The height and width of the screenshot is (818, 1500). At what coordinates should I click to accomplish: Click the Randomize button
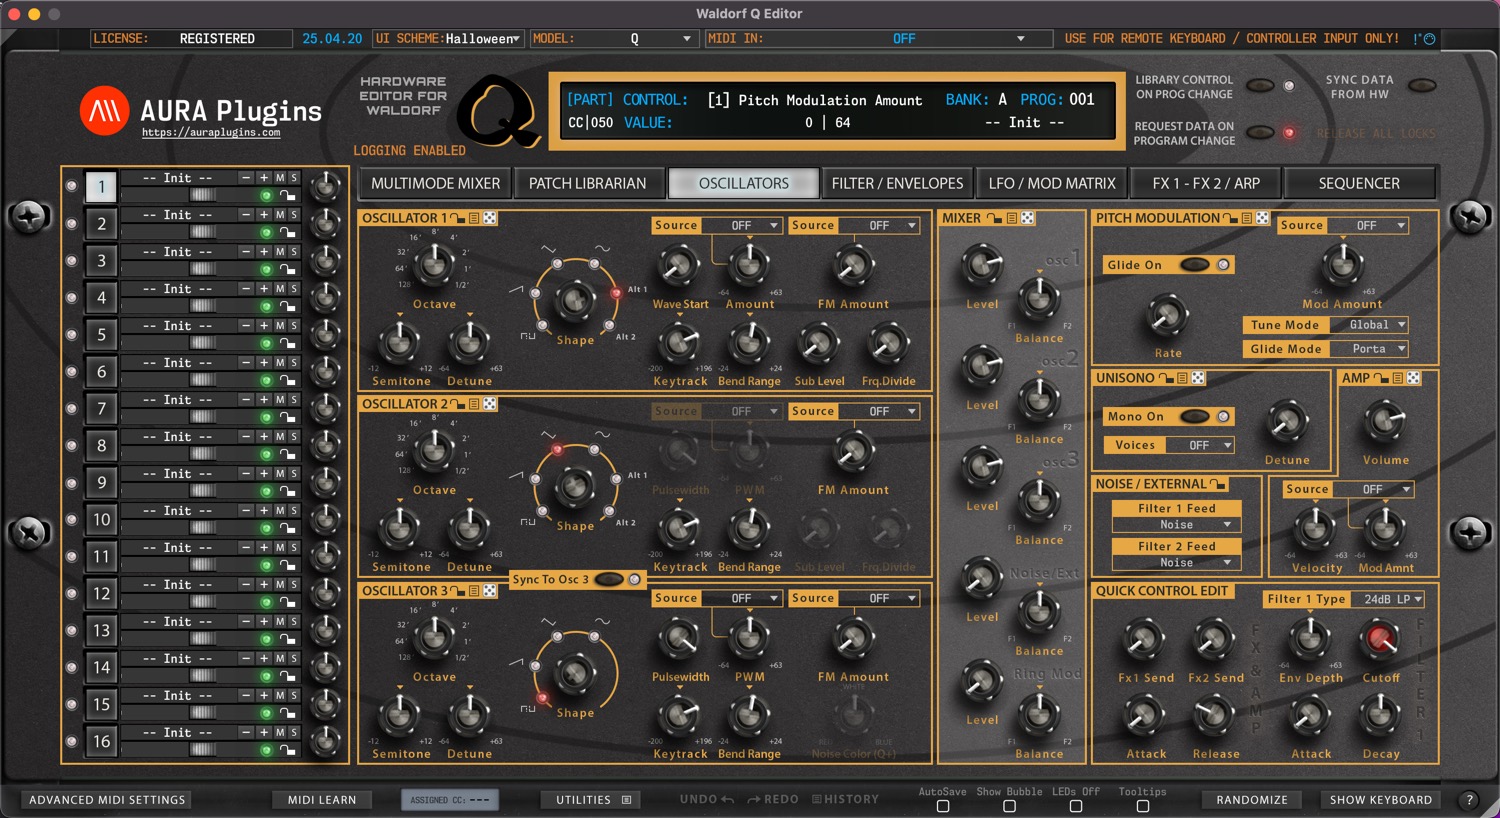pos(1252,800)
